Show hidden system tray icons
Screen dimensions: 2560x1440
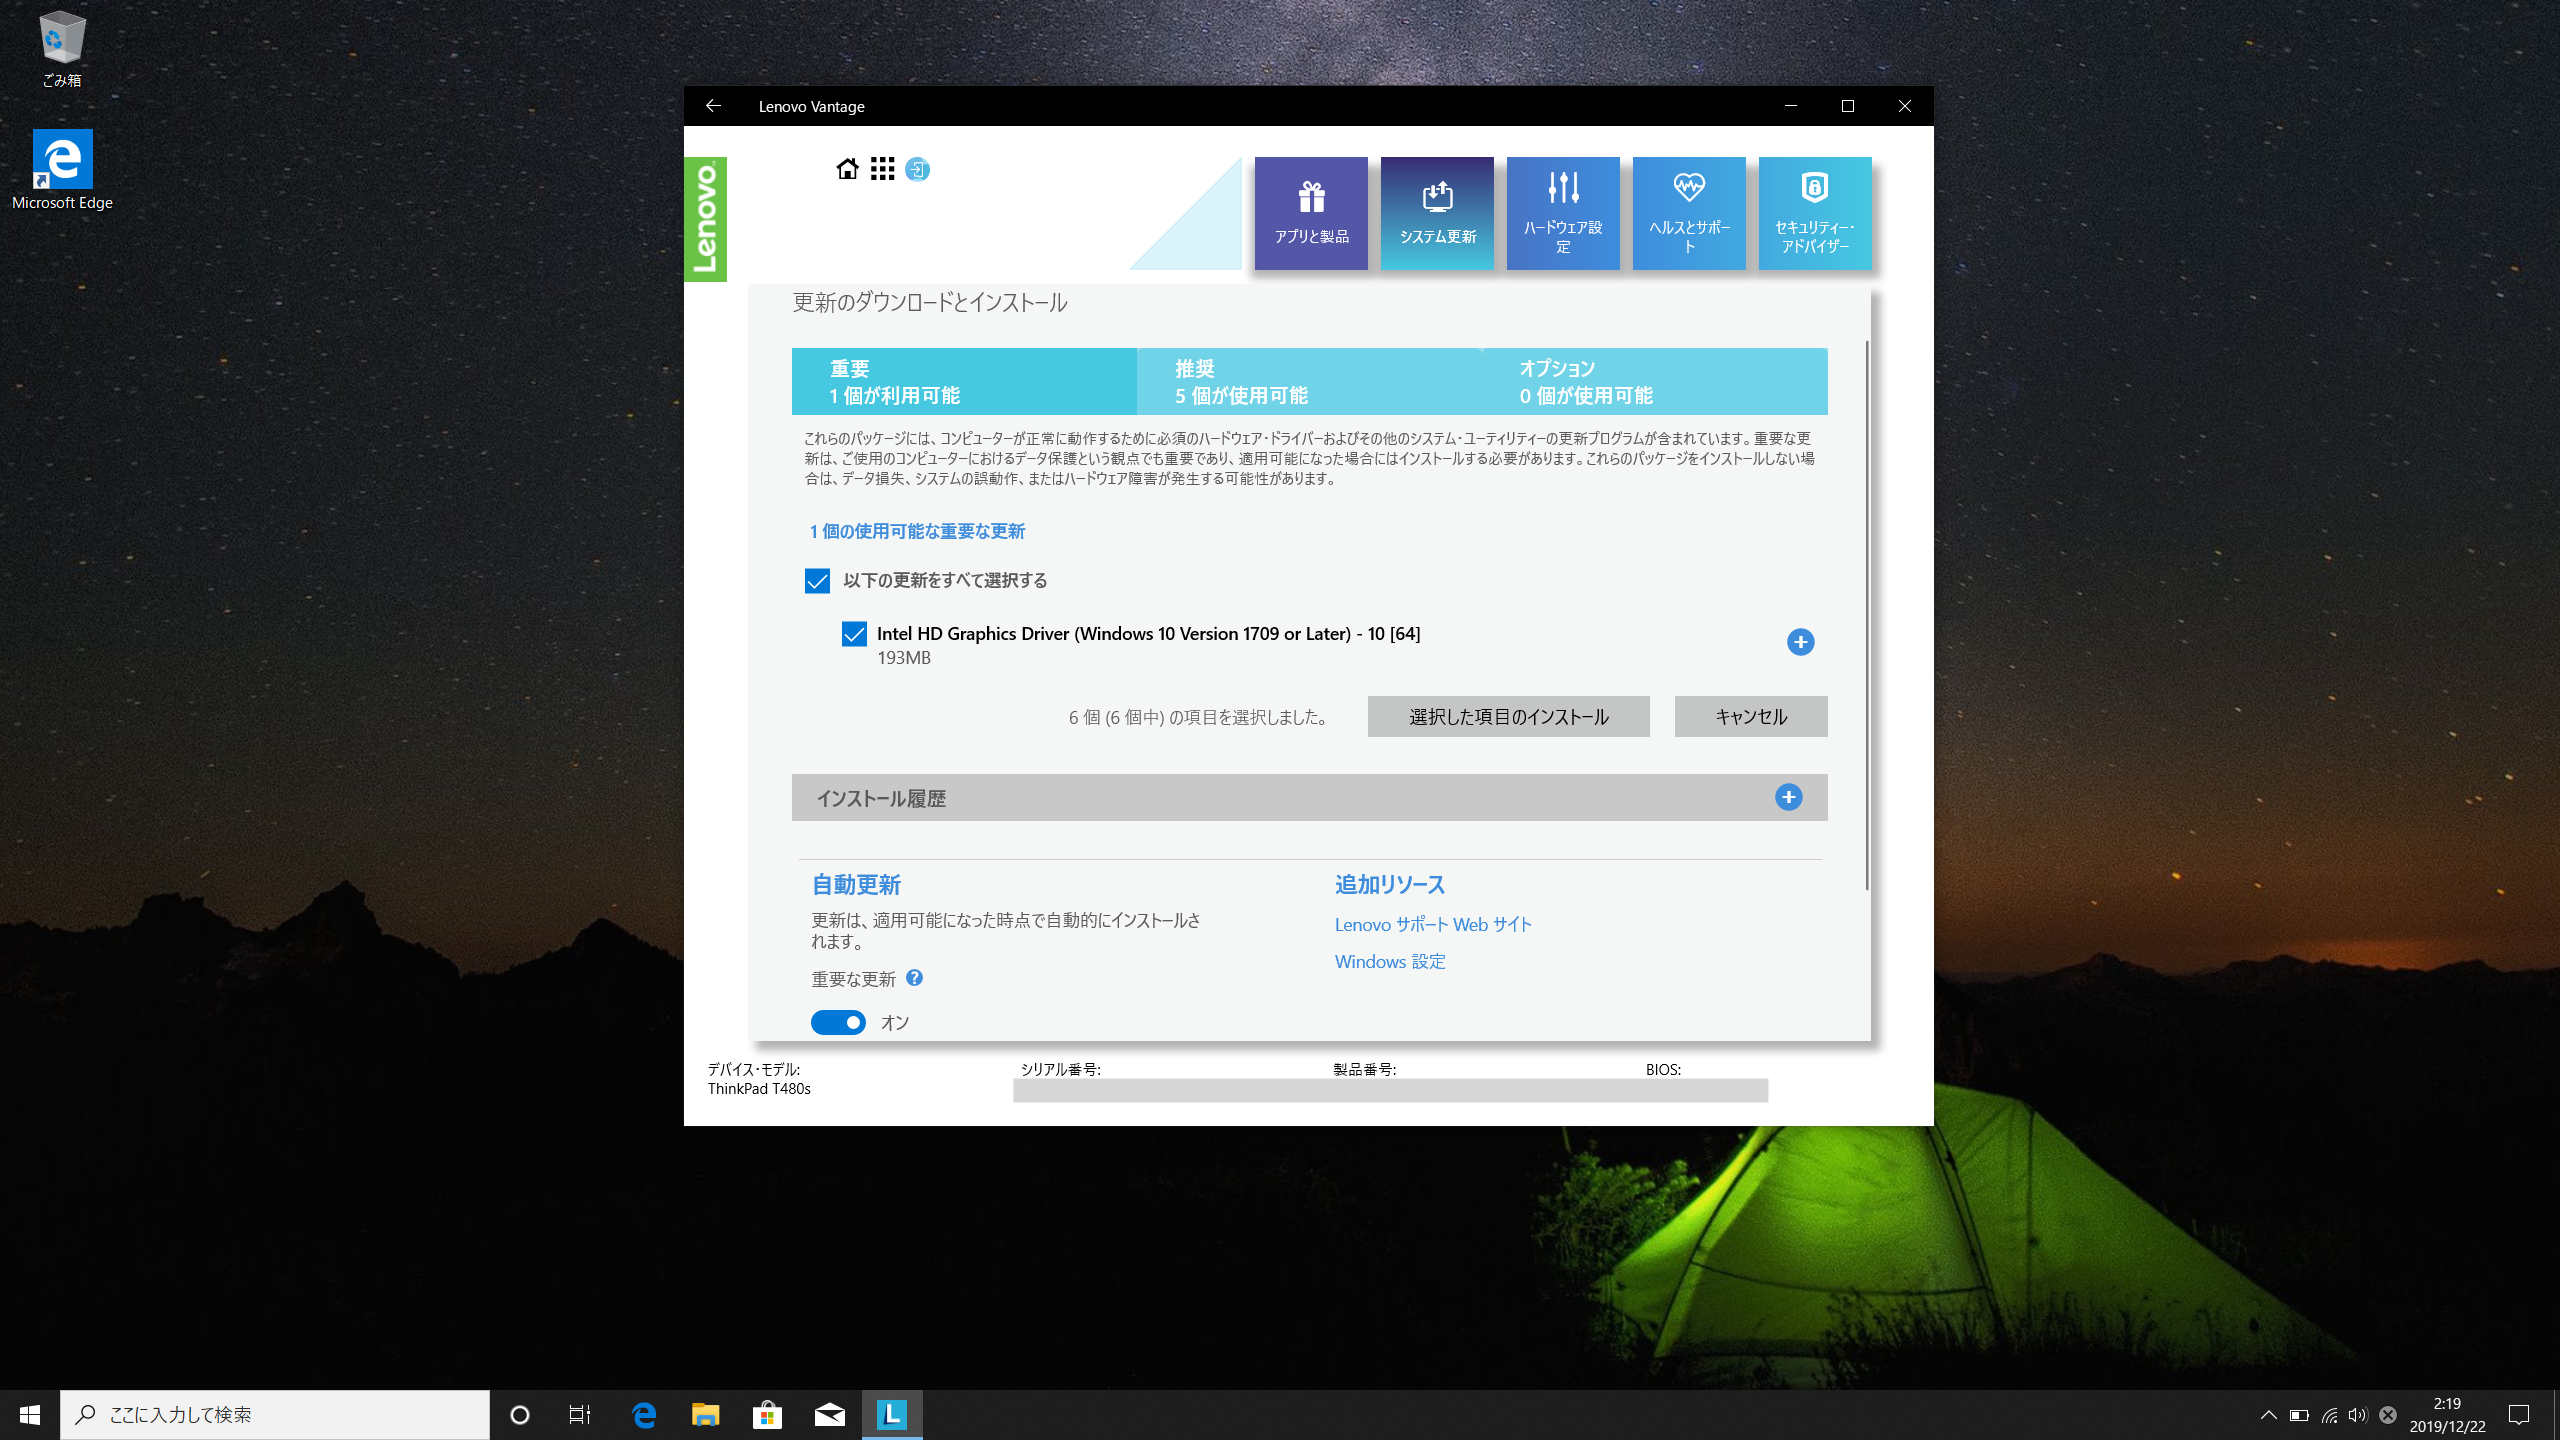[2269, 1415]
